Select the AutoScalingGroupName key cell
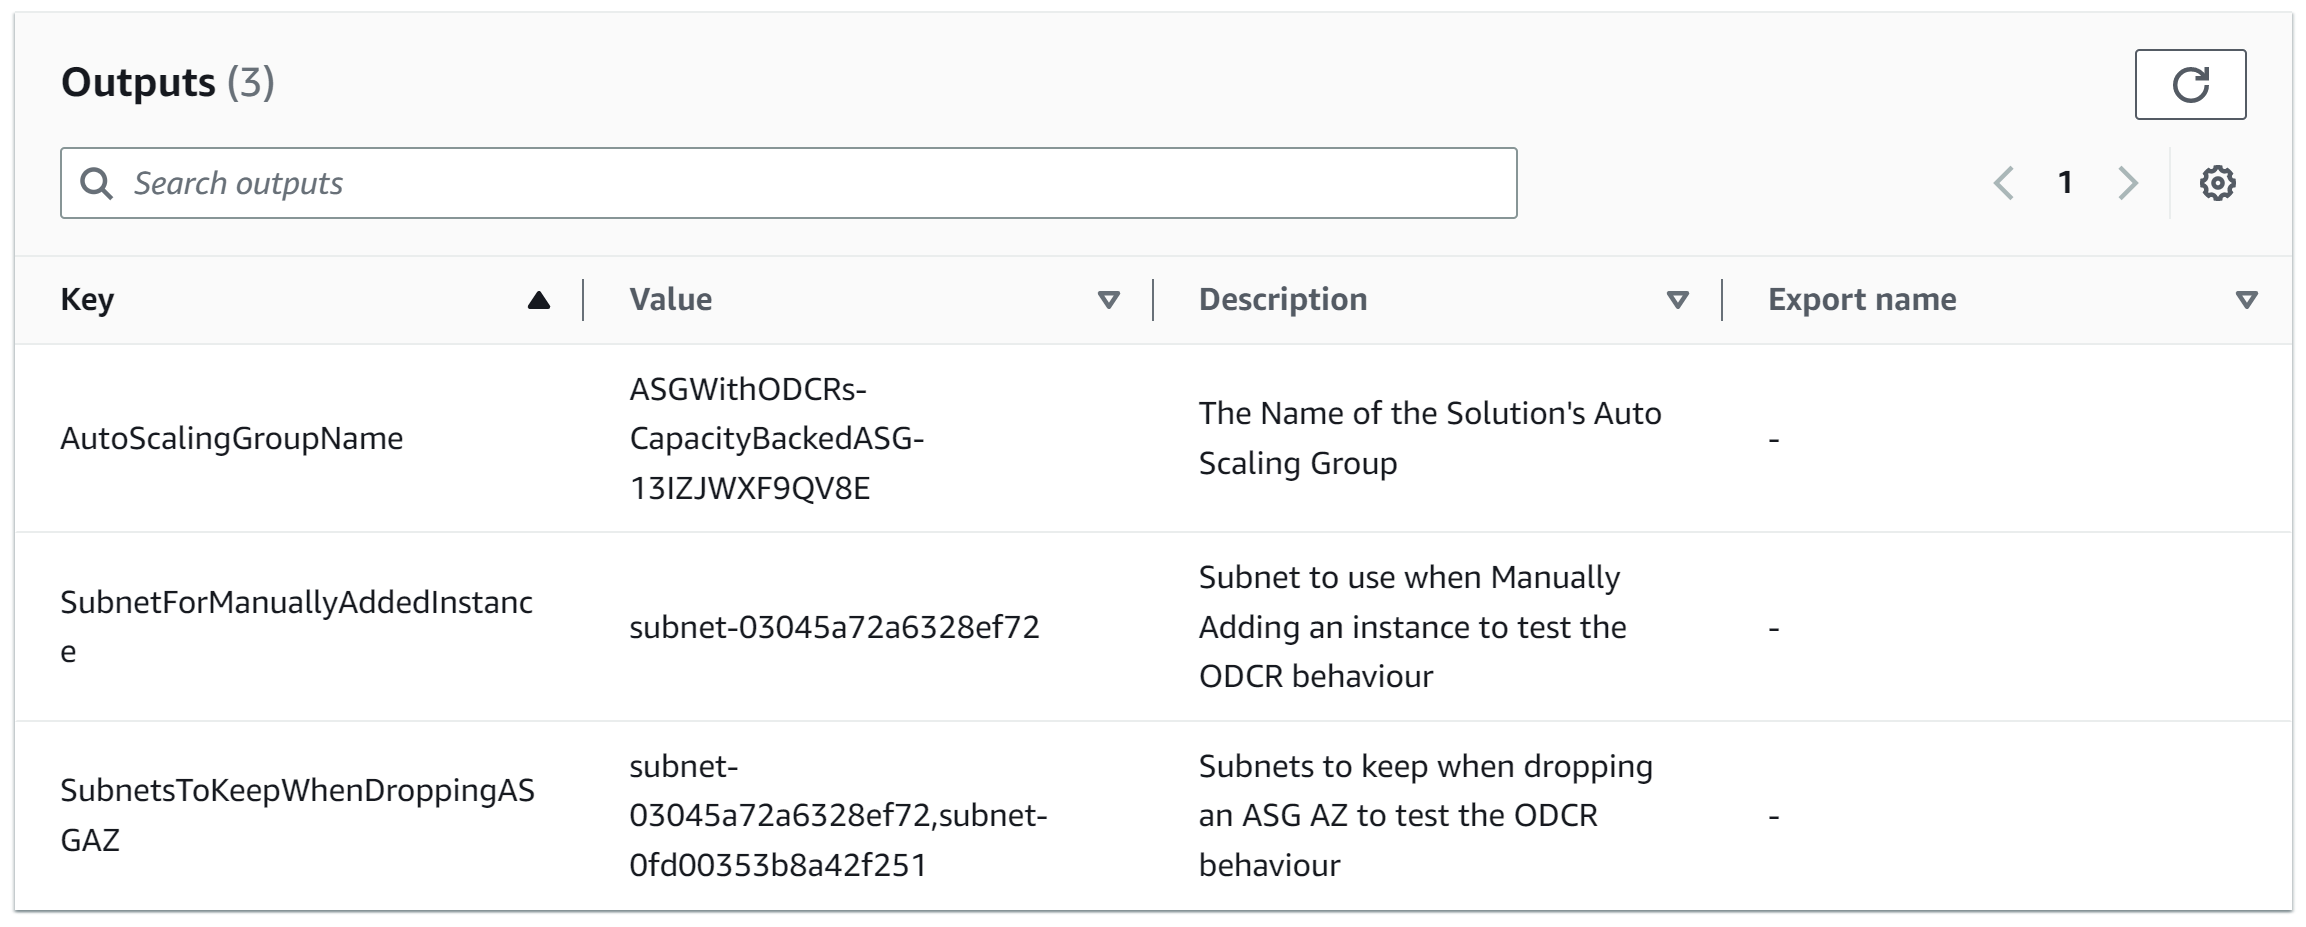The image size is (2306, 927). 231,438
